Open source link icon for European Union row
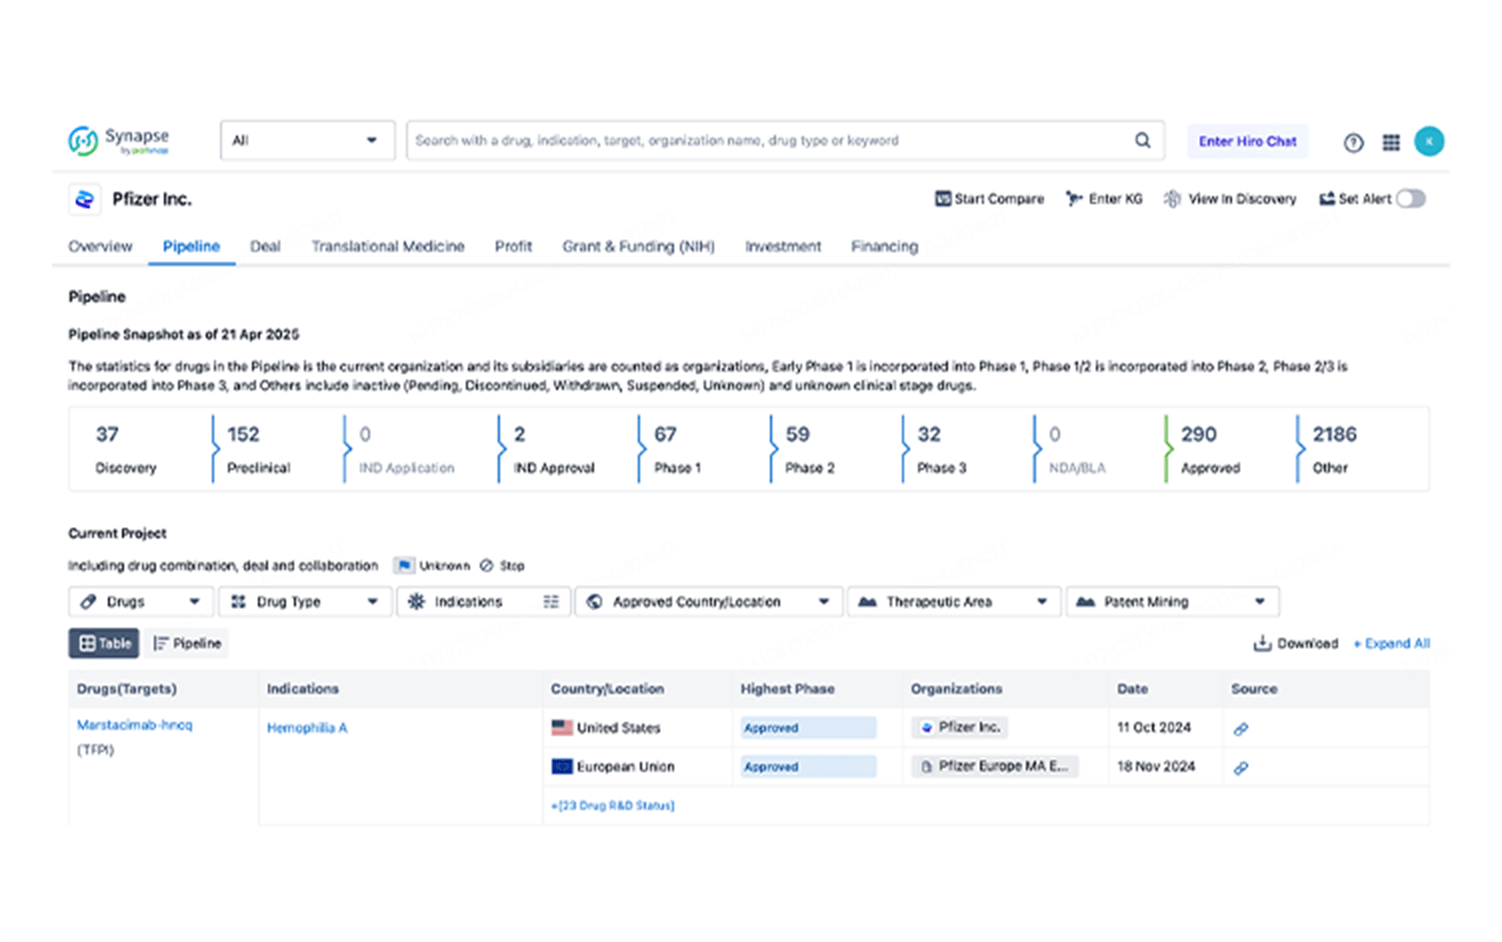The width and height of the screenshot is (1502, 942). [1241, 768]
